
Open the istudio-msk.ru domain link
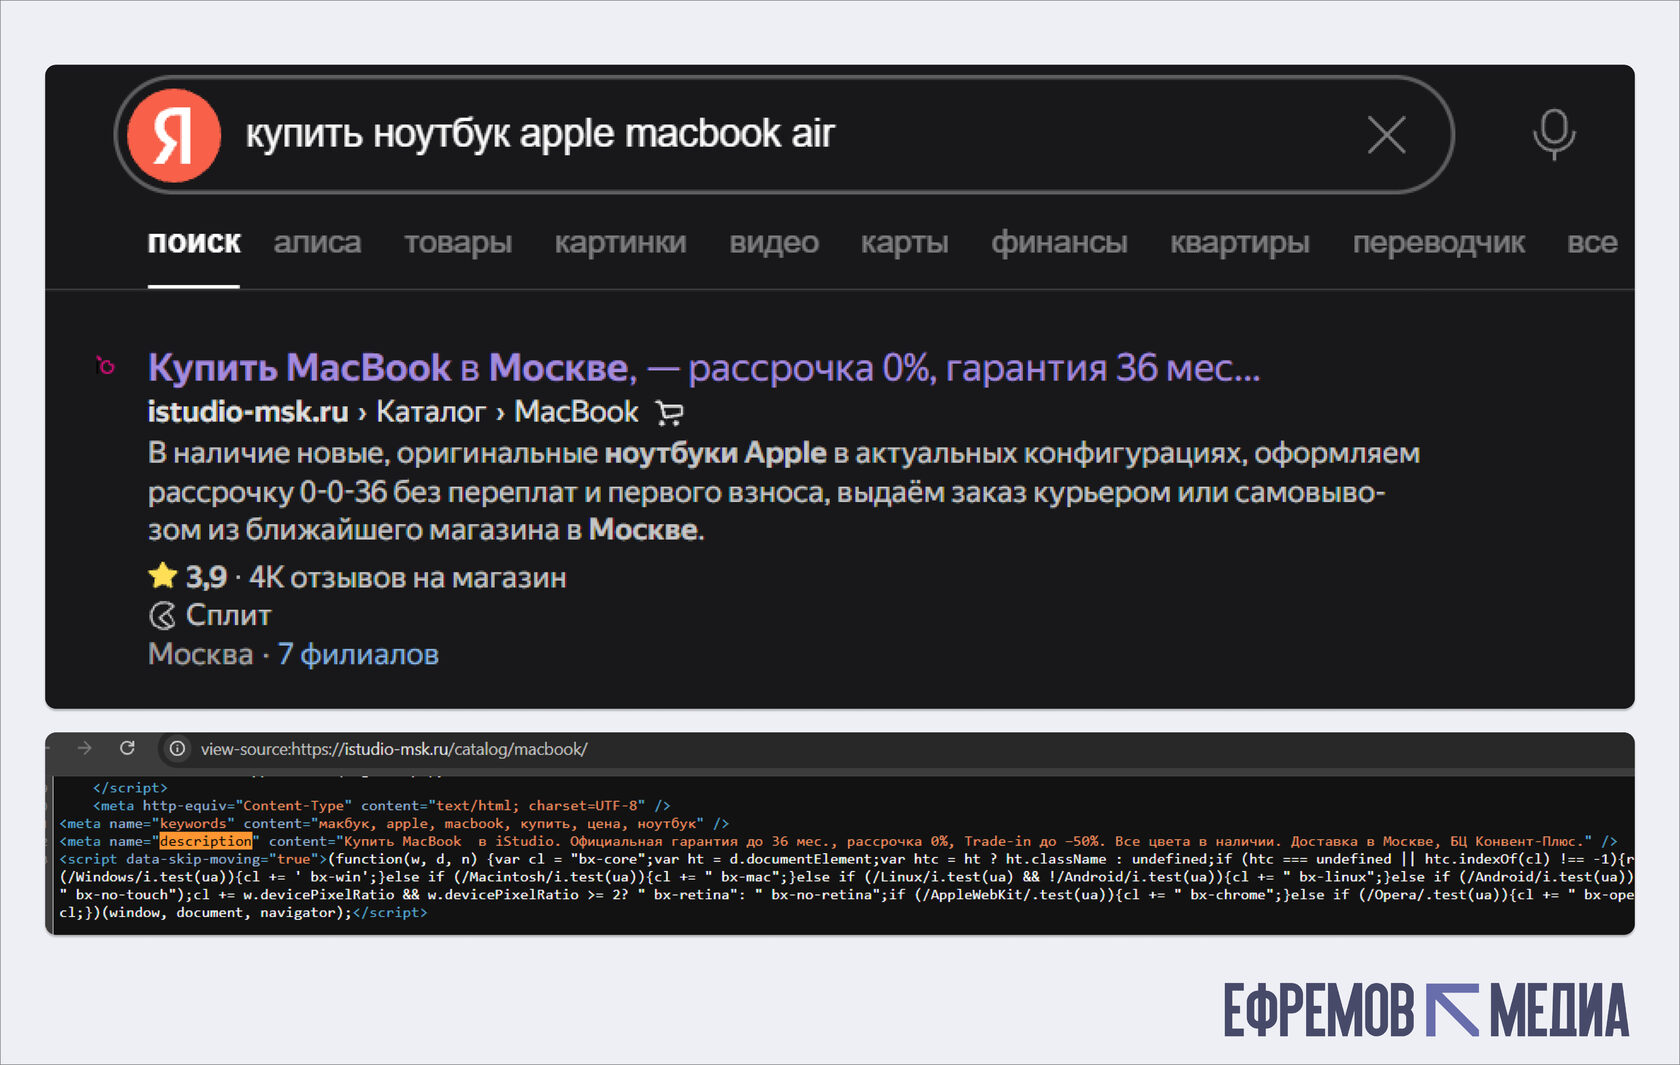click(x=248, y=412)
